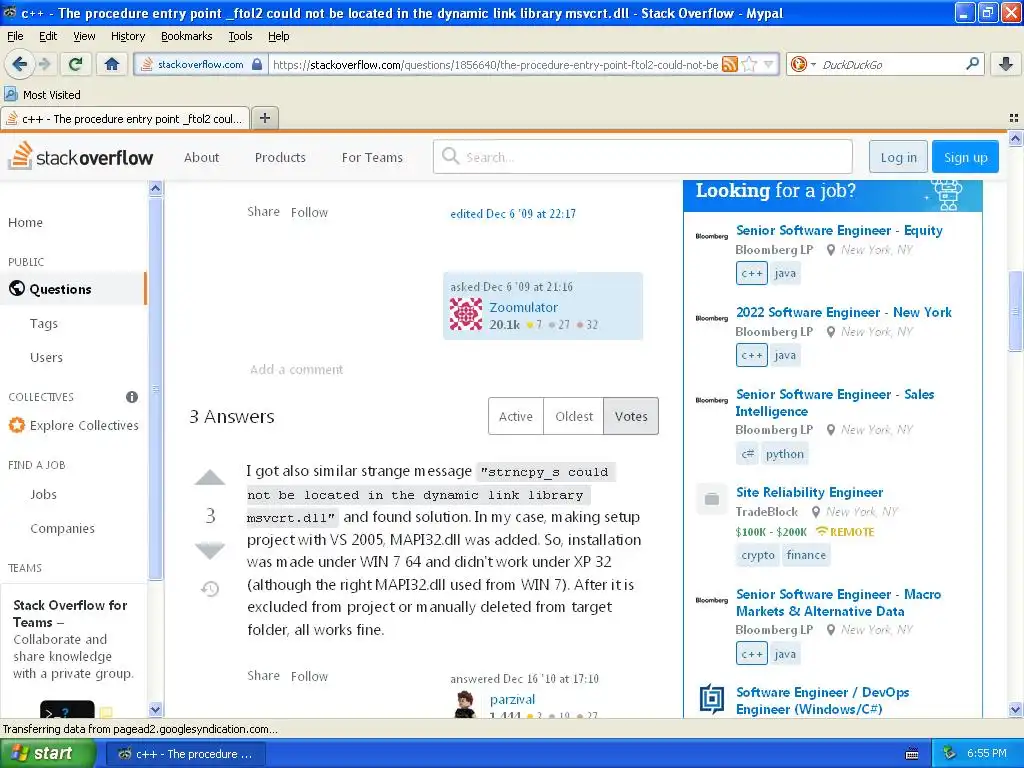Open a new tab with the plus button

coord(264,118)
